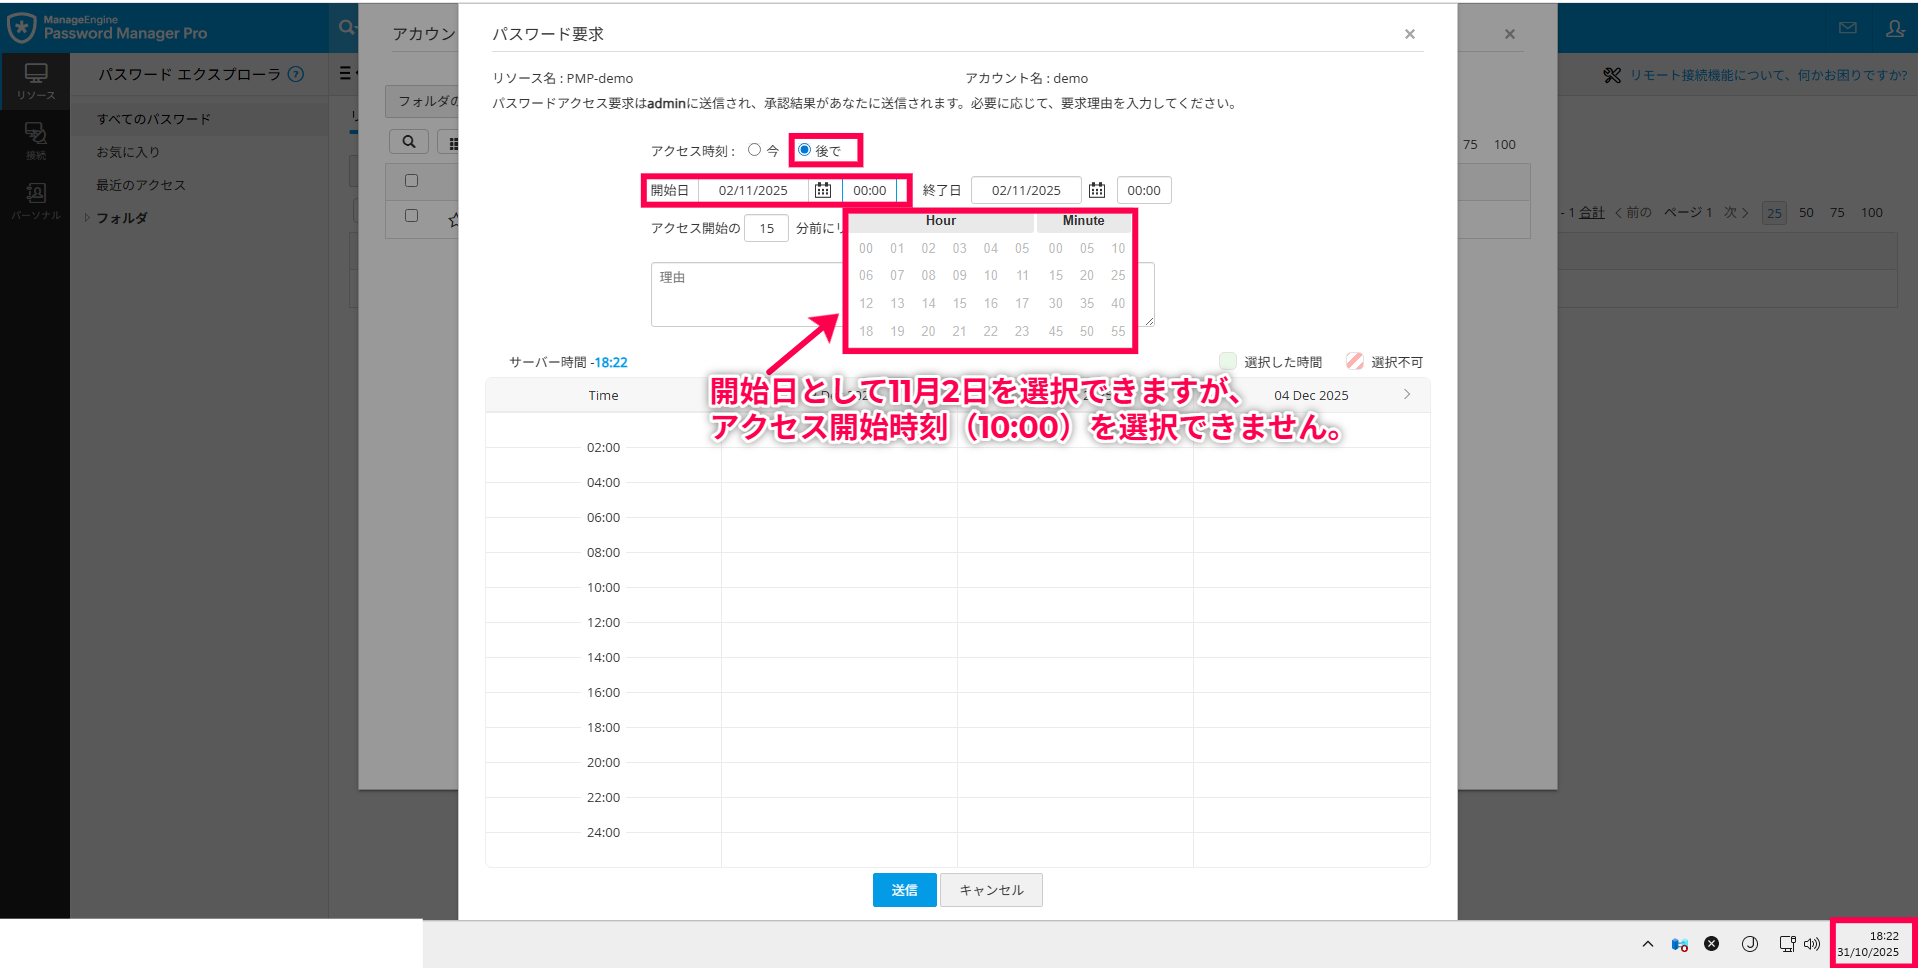Set page size to 50 in lower pager

click(1806, 213)
